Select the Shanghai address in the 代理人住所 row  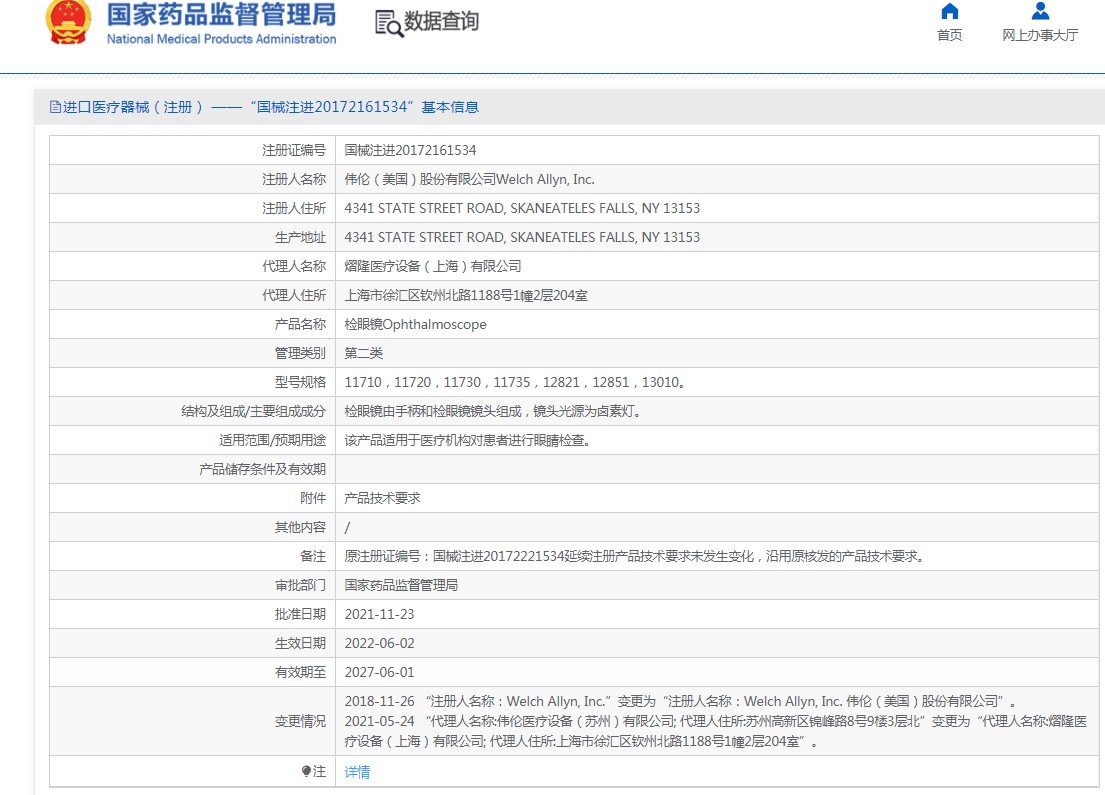click(466, 295)
